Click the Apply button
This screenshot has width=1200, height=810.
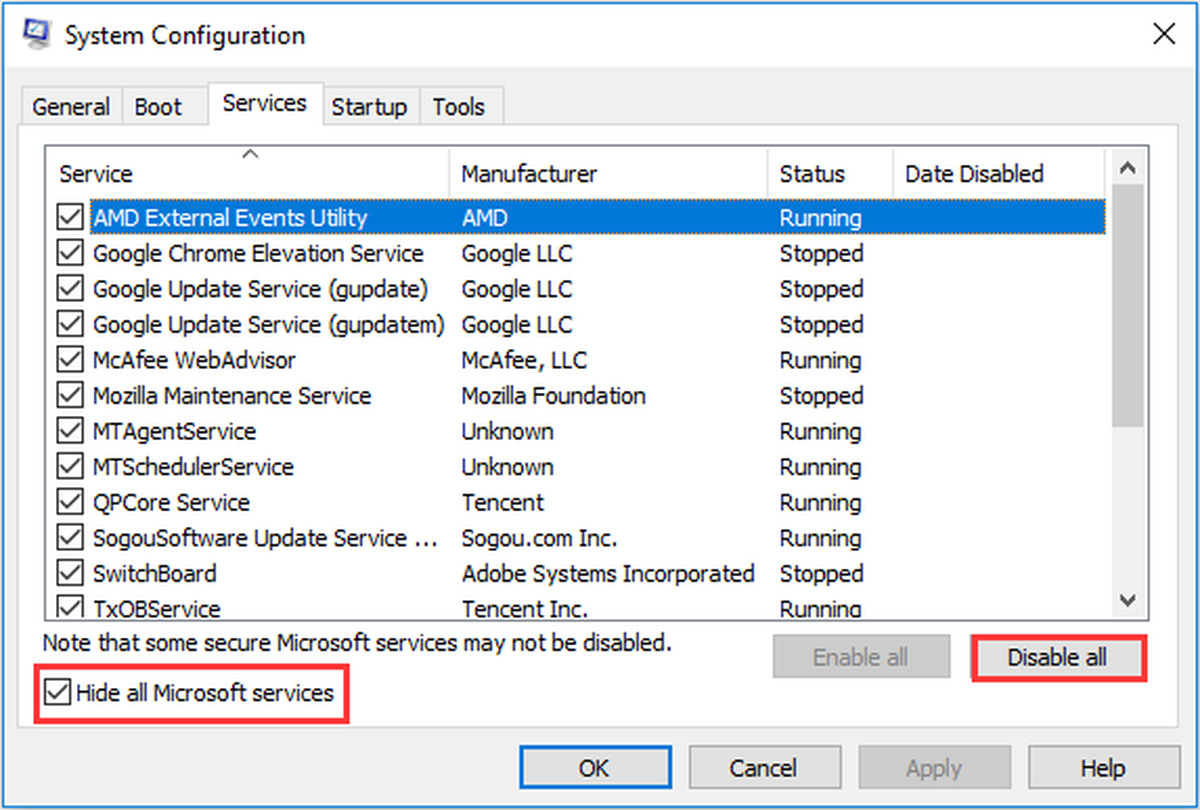click(933, 768)
